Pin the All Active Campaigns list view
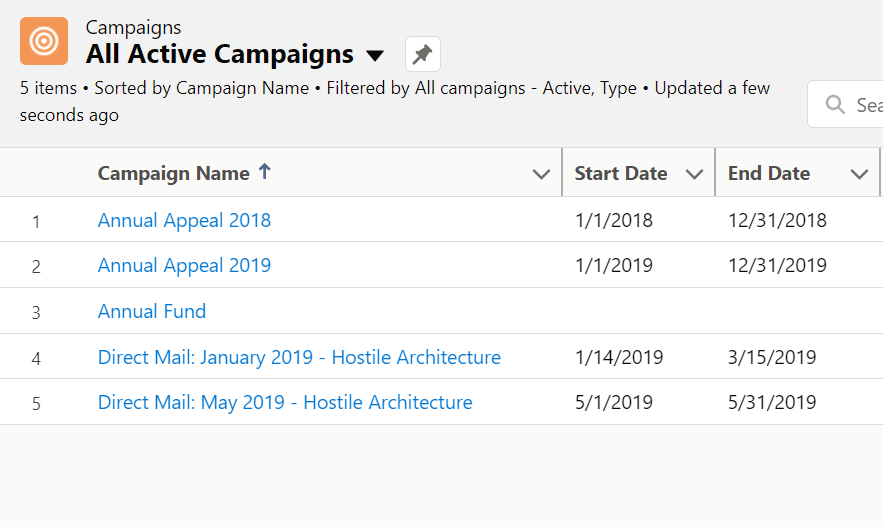Viewport: 883px width, 527px height. (422, 54)
